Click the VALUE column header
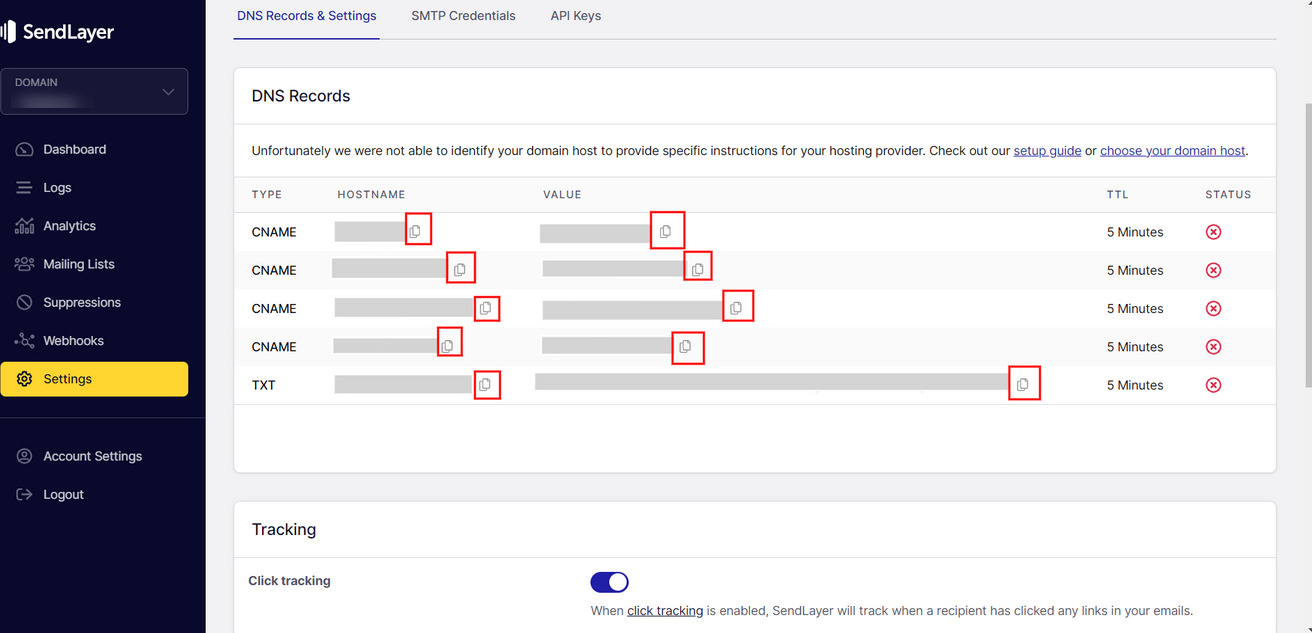Viewport: 1312px width, 633px height. coord(562,194)
